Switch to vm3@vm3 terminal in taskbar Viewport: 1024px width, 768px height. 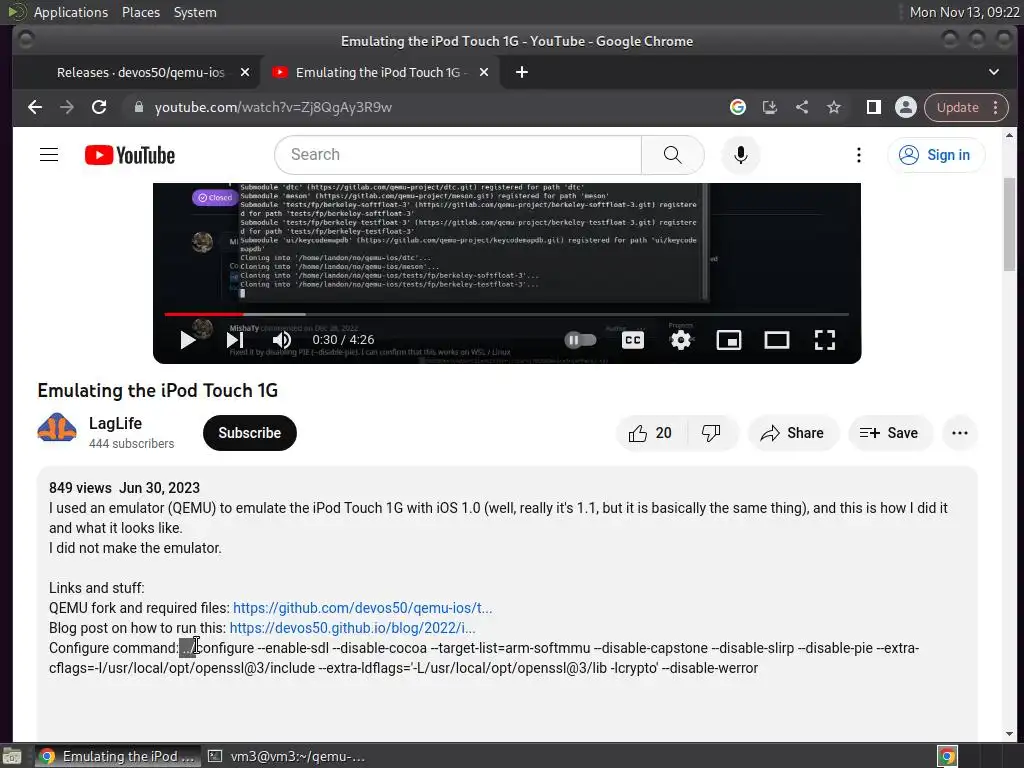[x=287, y=756]
